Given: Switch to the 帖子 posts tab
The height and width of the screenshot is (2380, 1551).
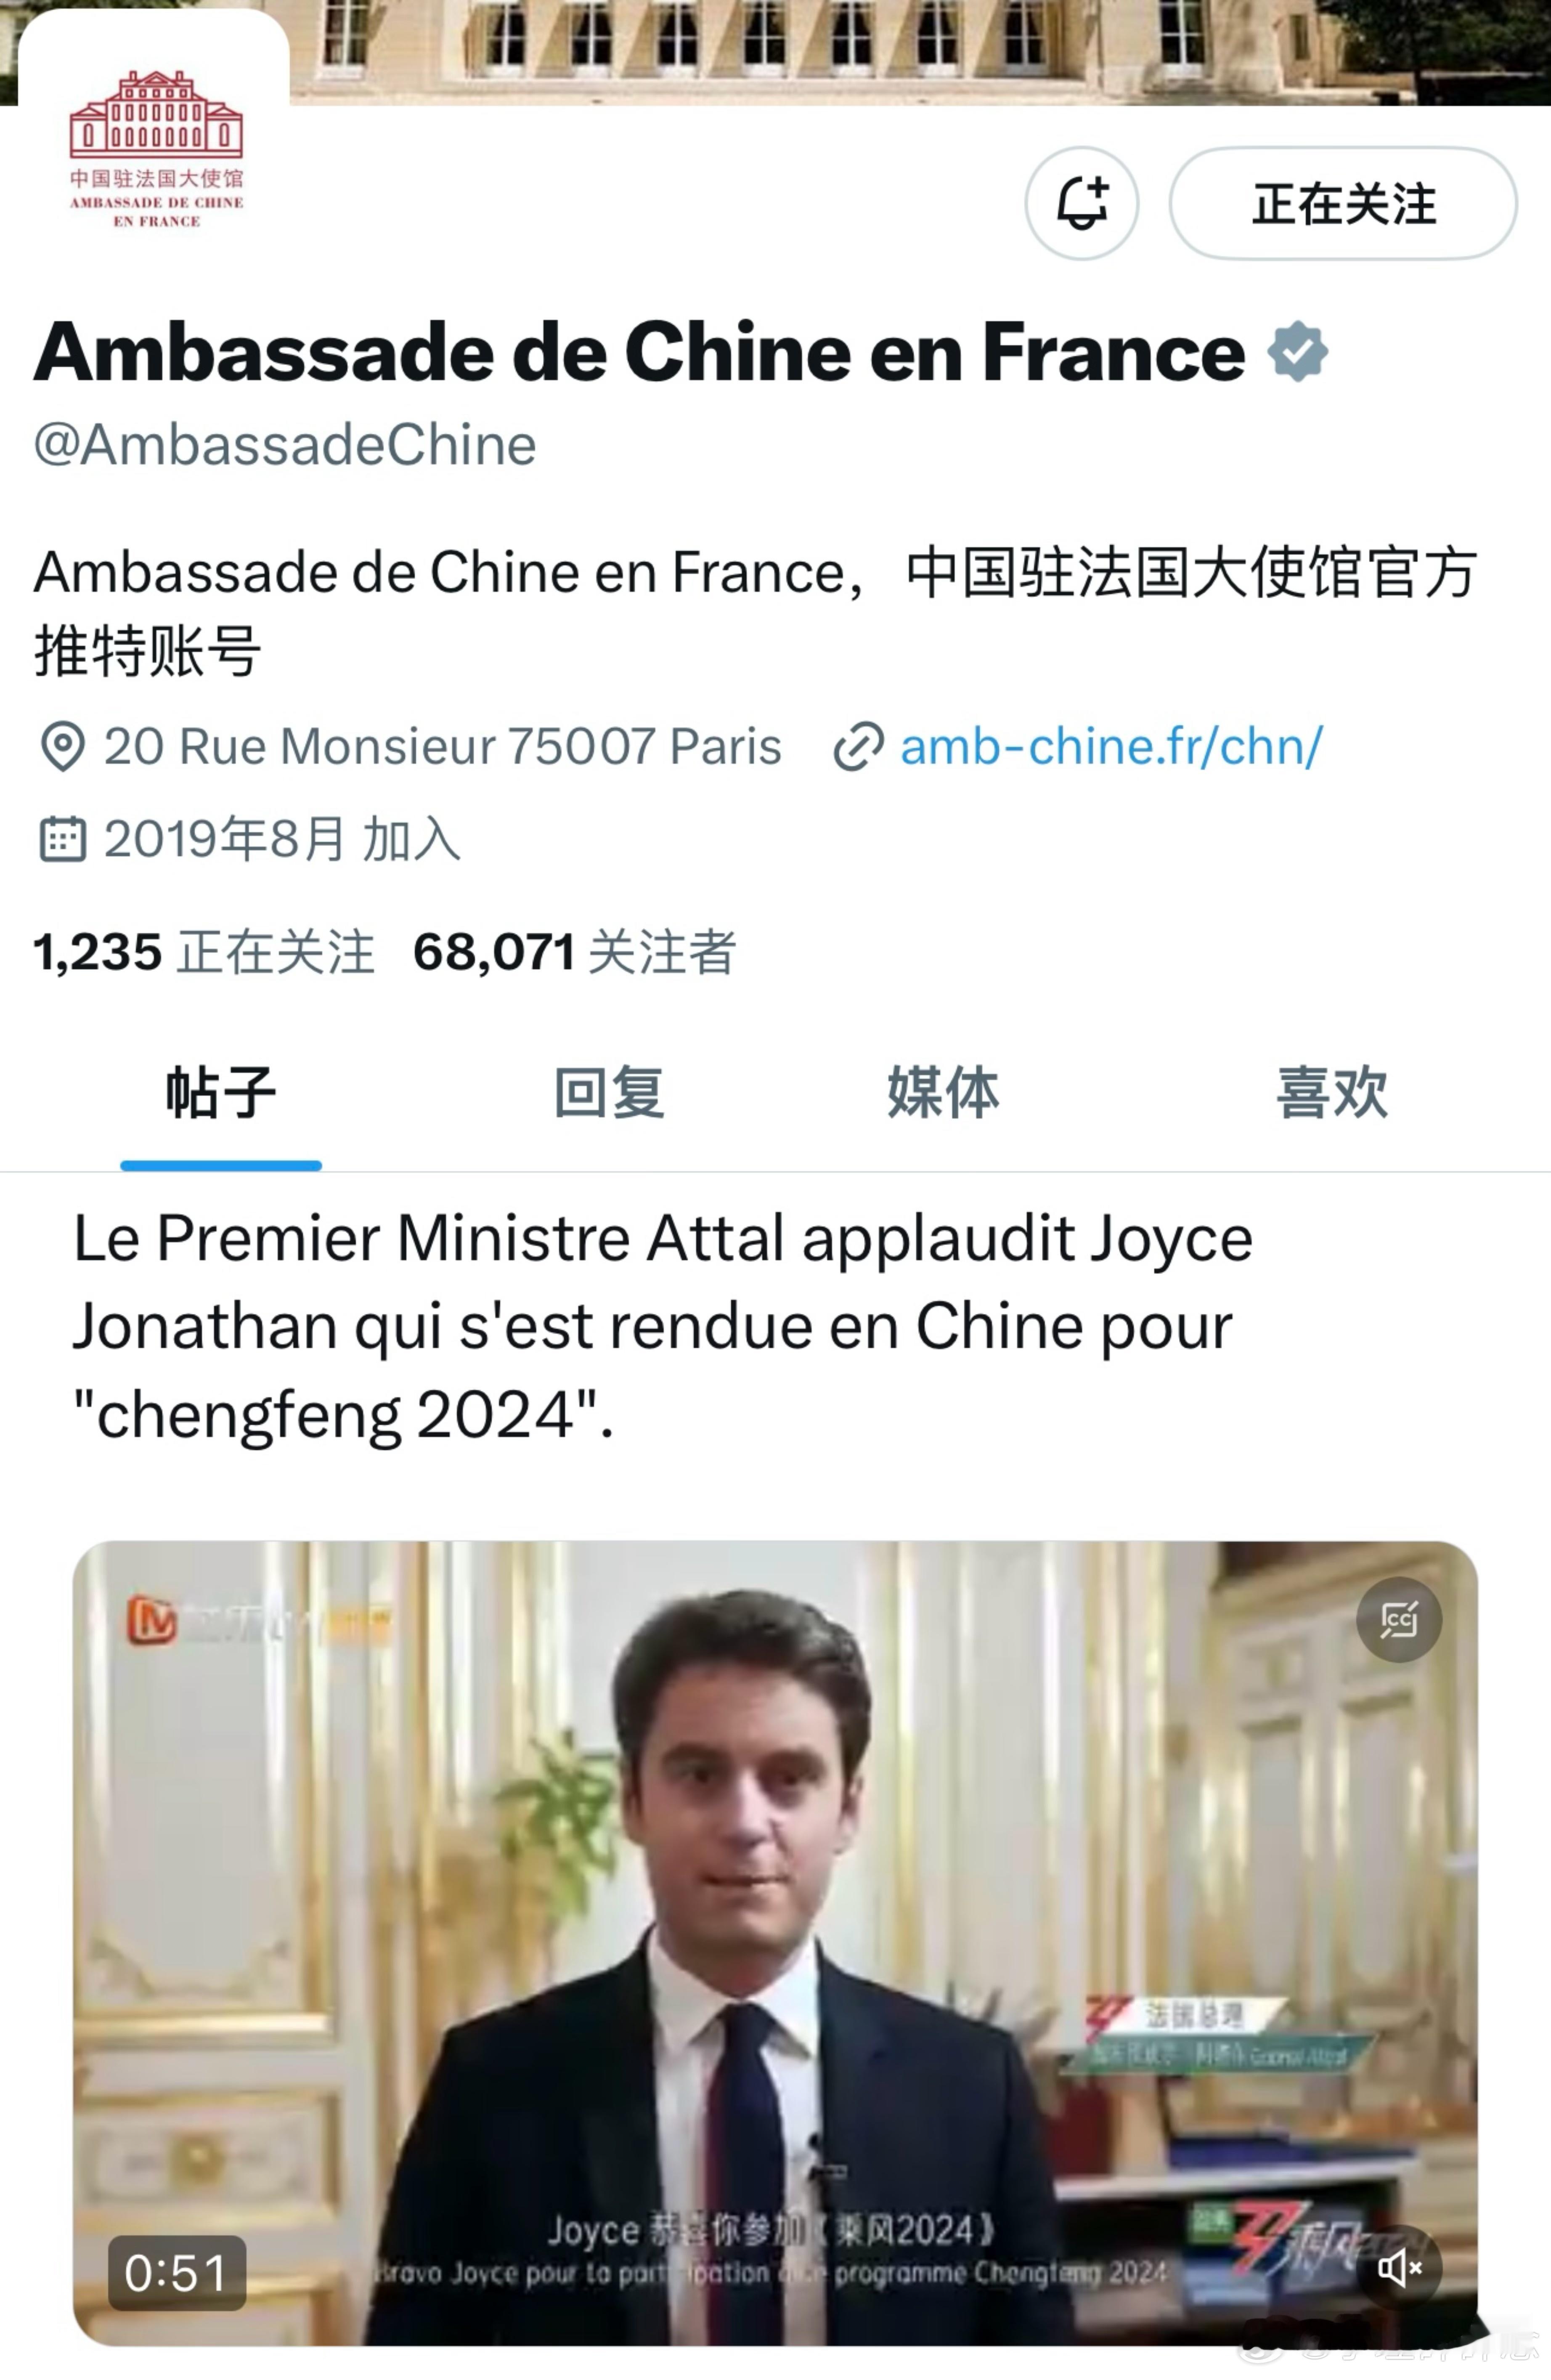Looking at the screenshot, I should (x=221, y=1093).
